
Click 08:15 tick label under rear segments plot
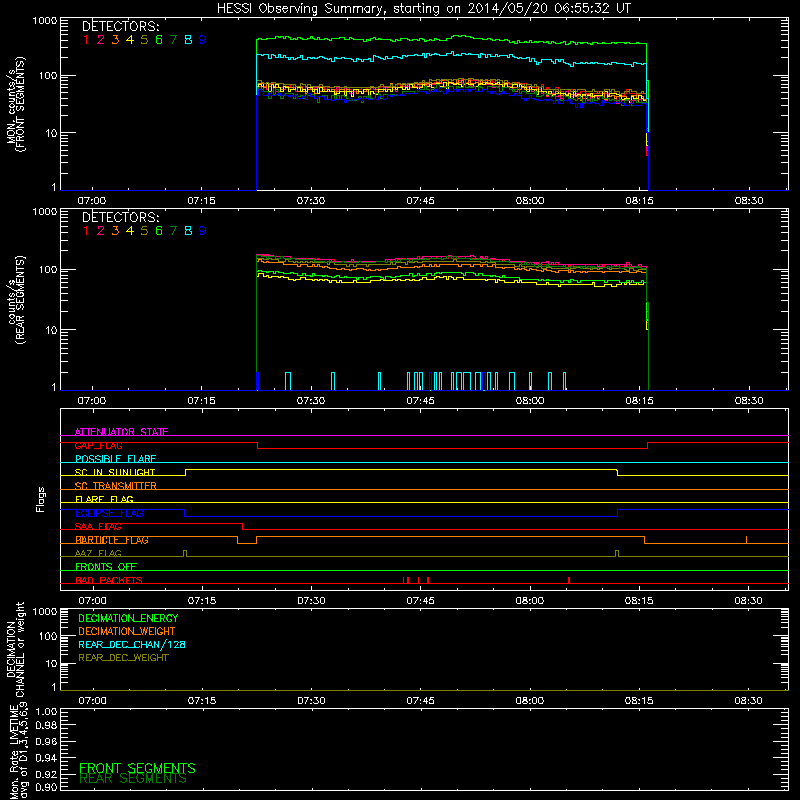click(x=639, y=401)
